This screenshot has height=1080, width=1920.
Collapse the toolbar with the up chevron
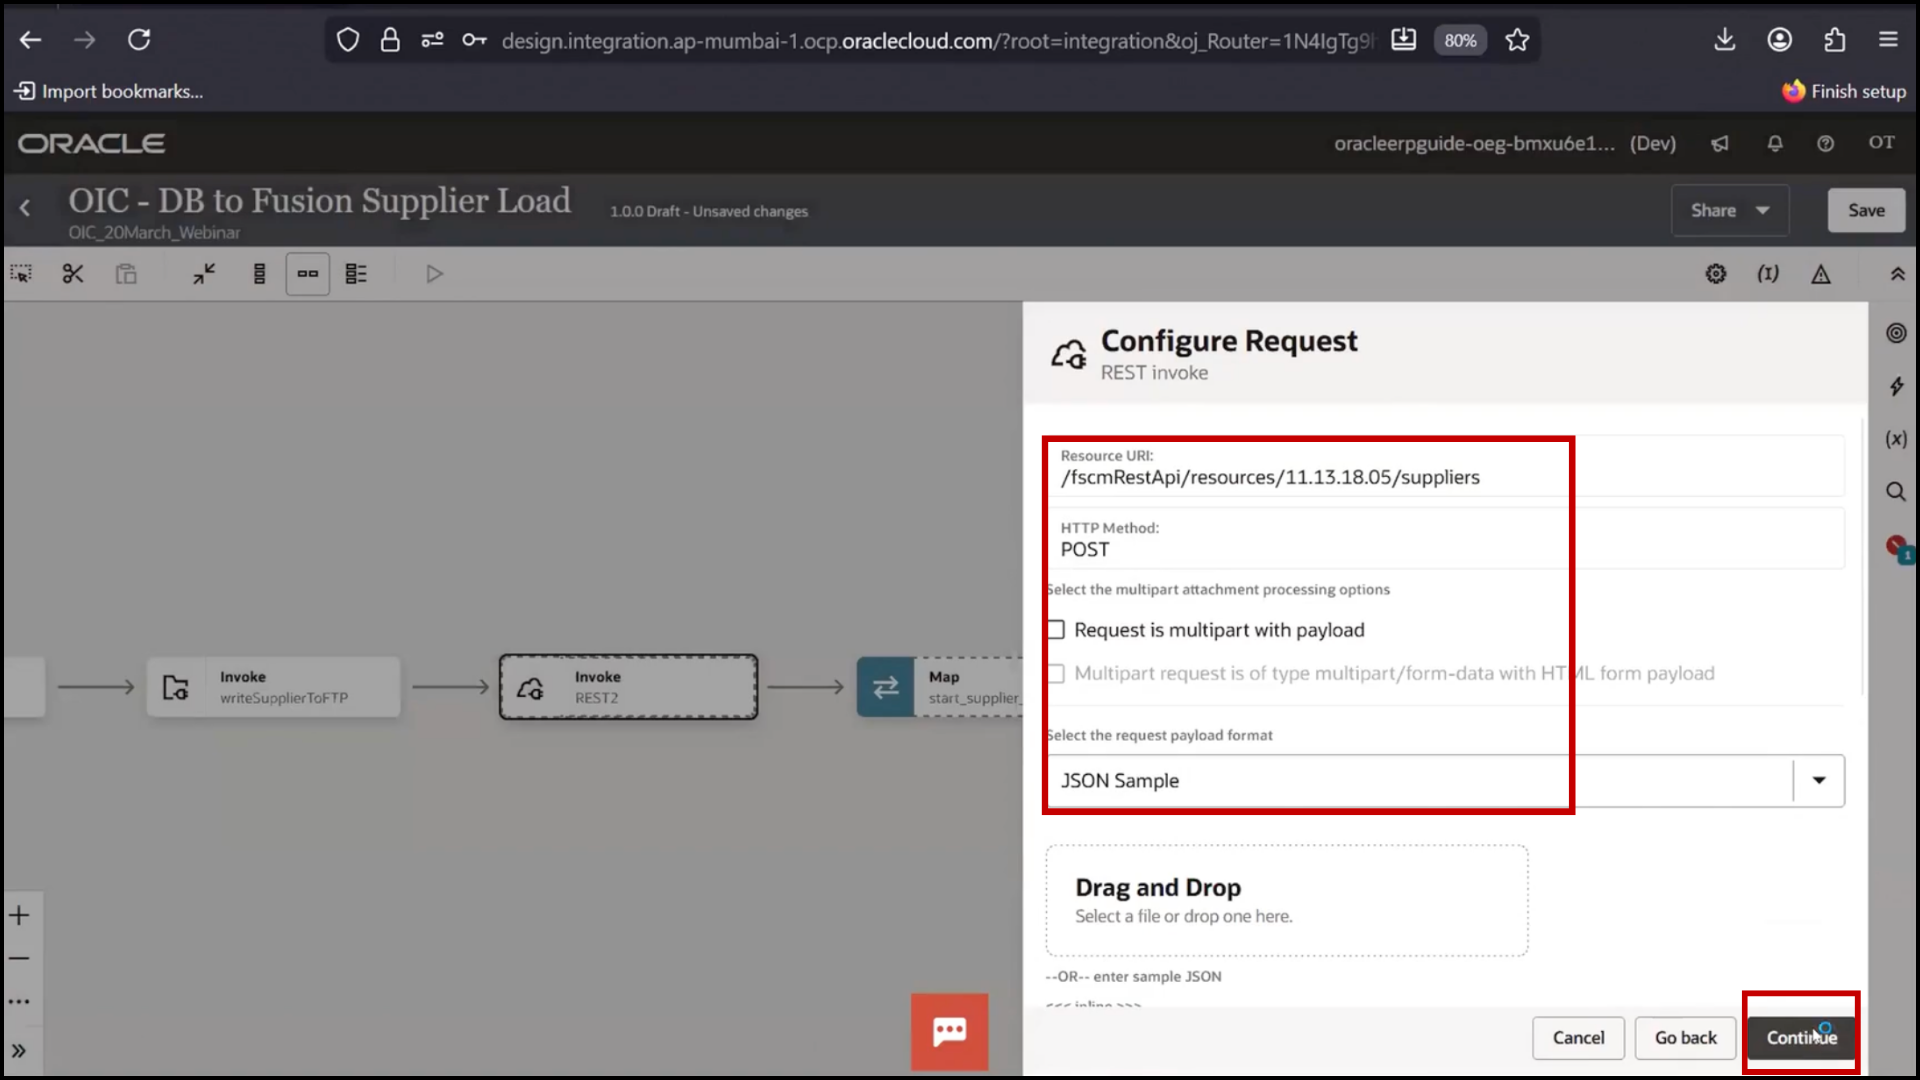tap(1897, 274)
